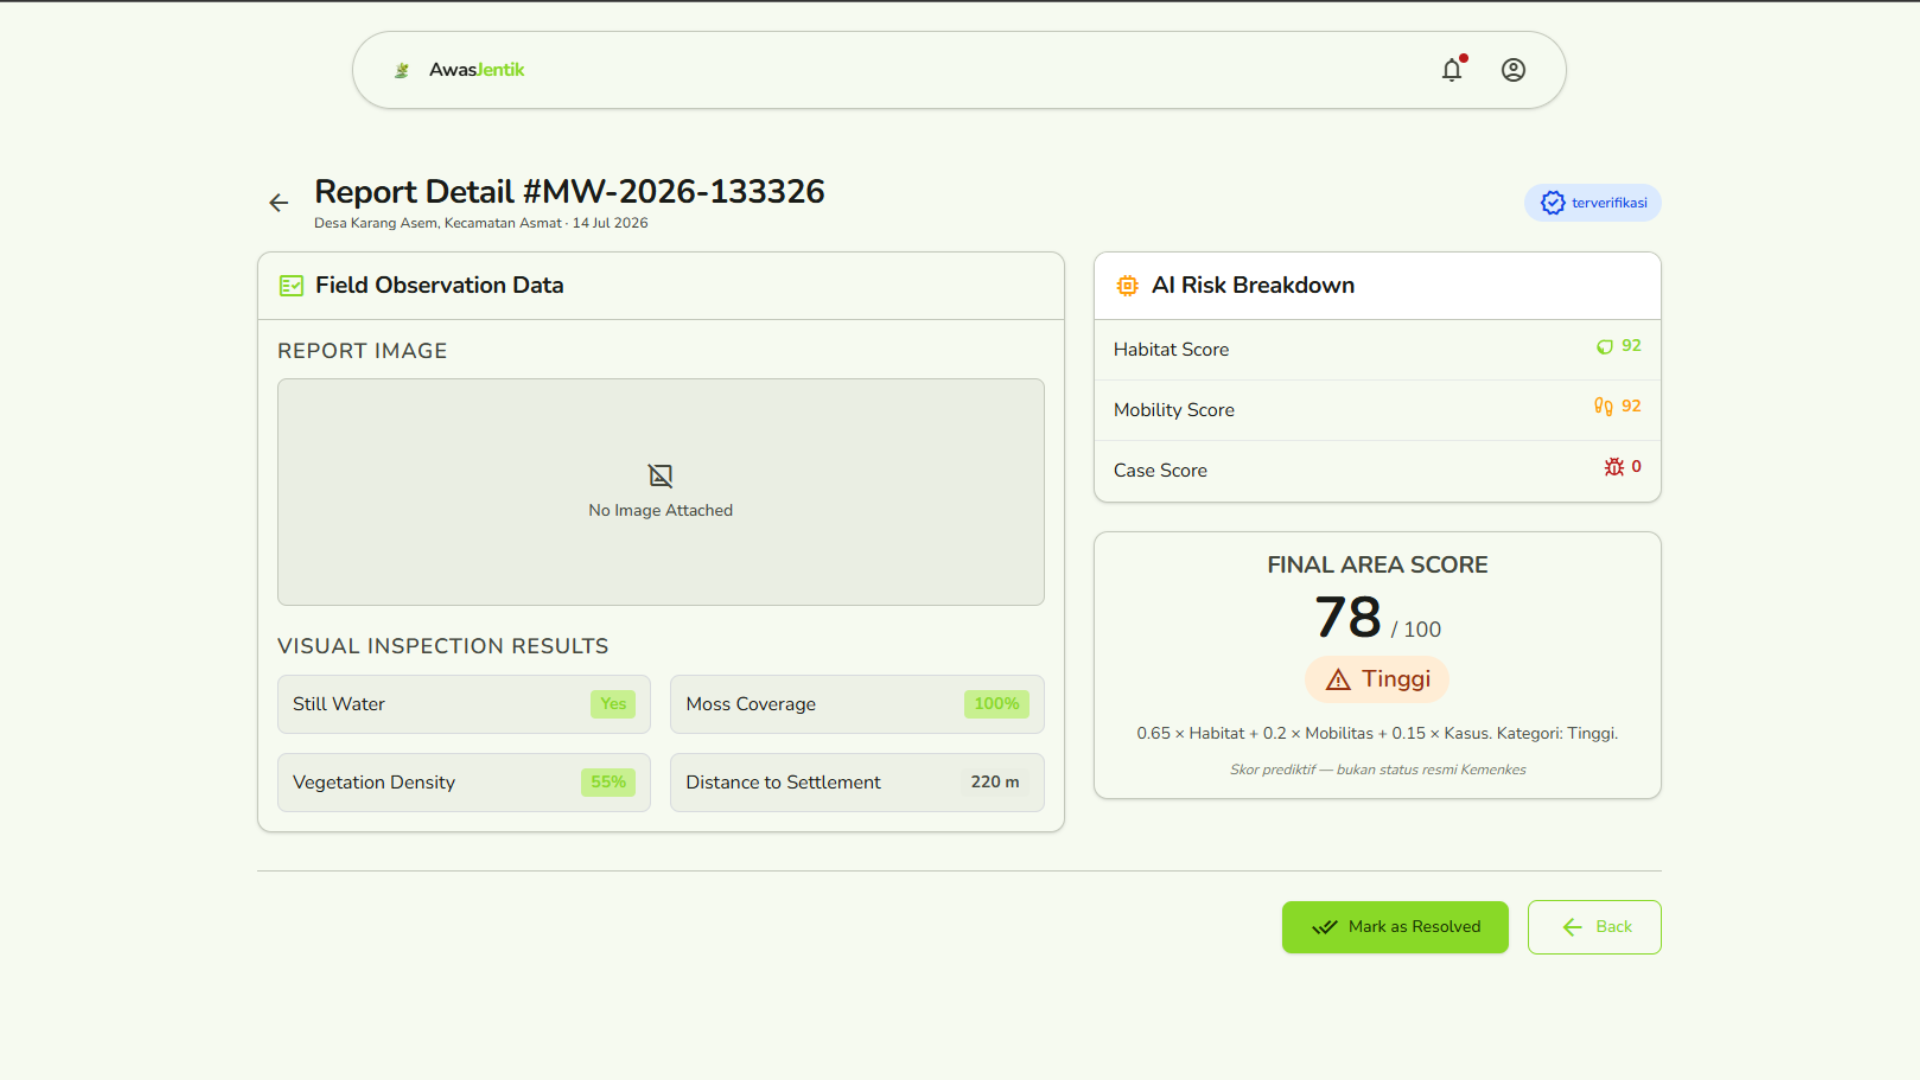Click the Distance to Settlement card
The width and height of the screenshot is (1920, 1080).
click(x=857, y=782)
